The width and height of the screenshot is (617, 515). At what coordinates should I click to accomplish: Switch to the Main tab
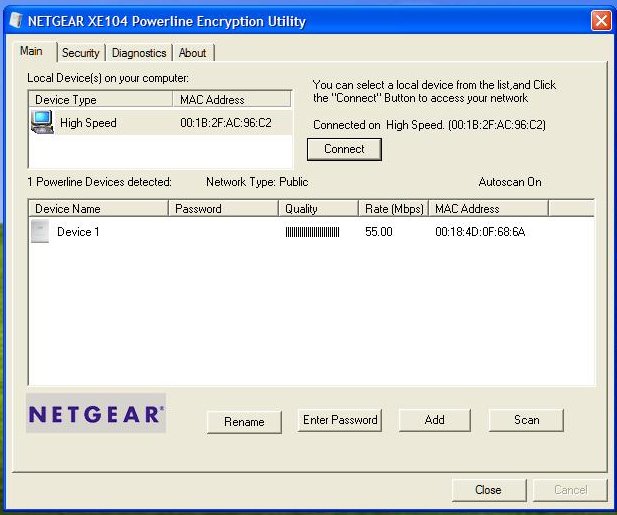tap(31, 51)
